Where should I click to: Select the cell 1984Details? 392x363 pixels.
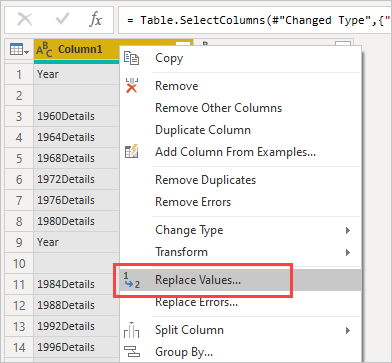(76, 284)
